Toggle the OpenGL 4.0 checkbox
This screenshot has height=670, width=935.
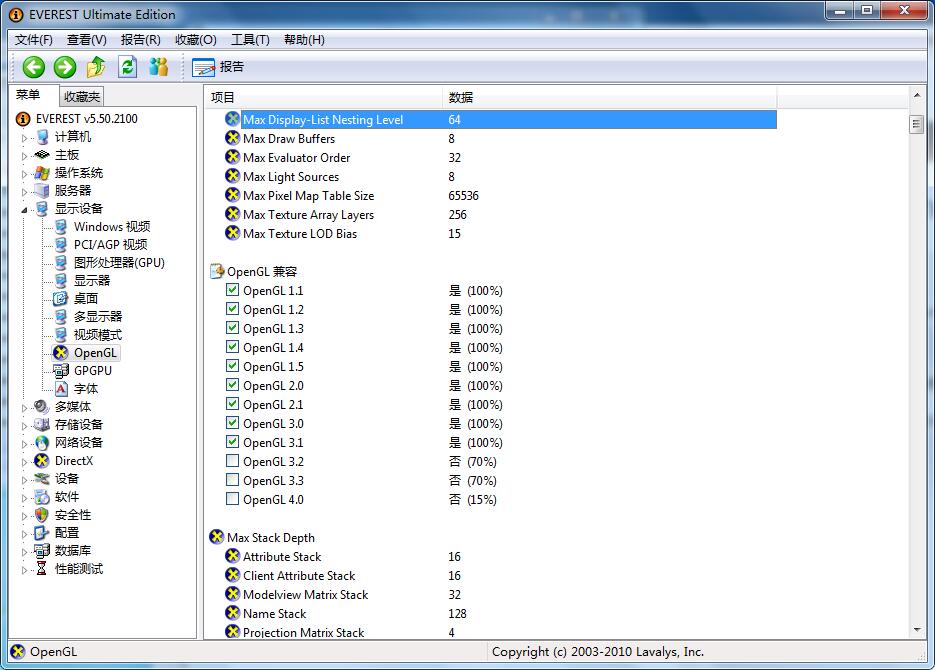point(233,499)
